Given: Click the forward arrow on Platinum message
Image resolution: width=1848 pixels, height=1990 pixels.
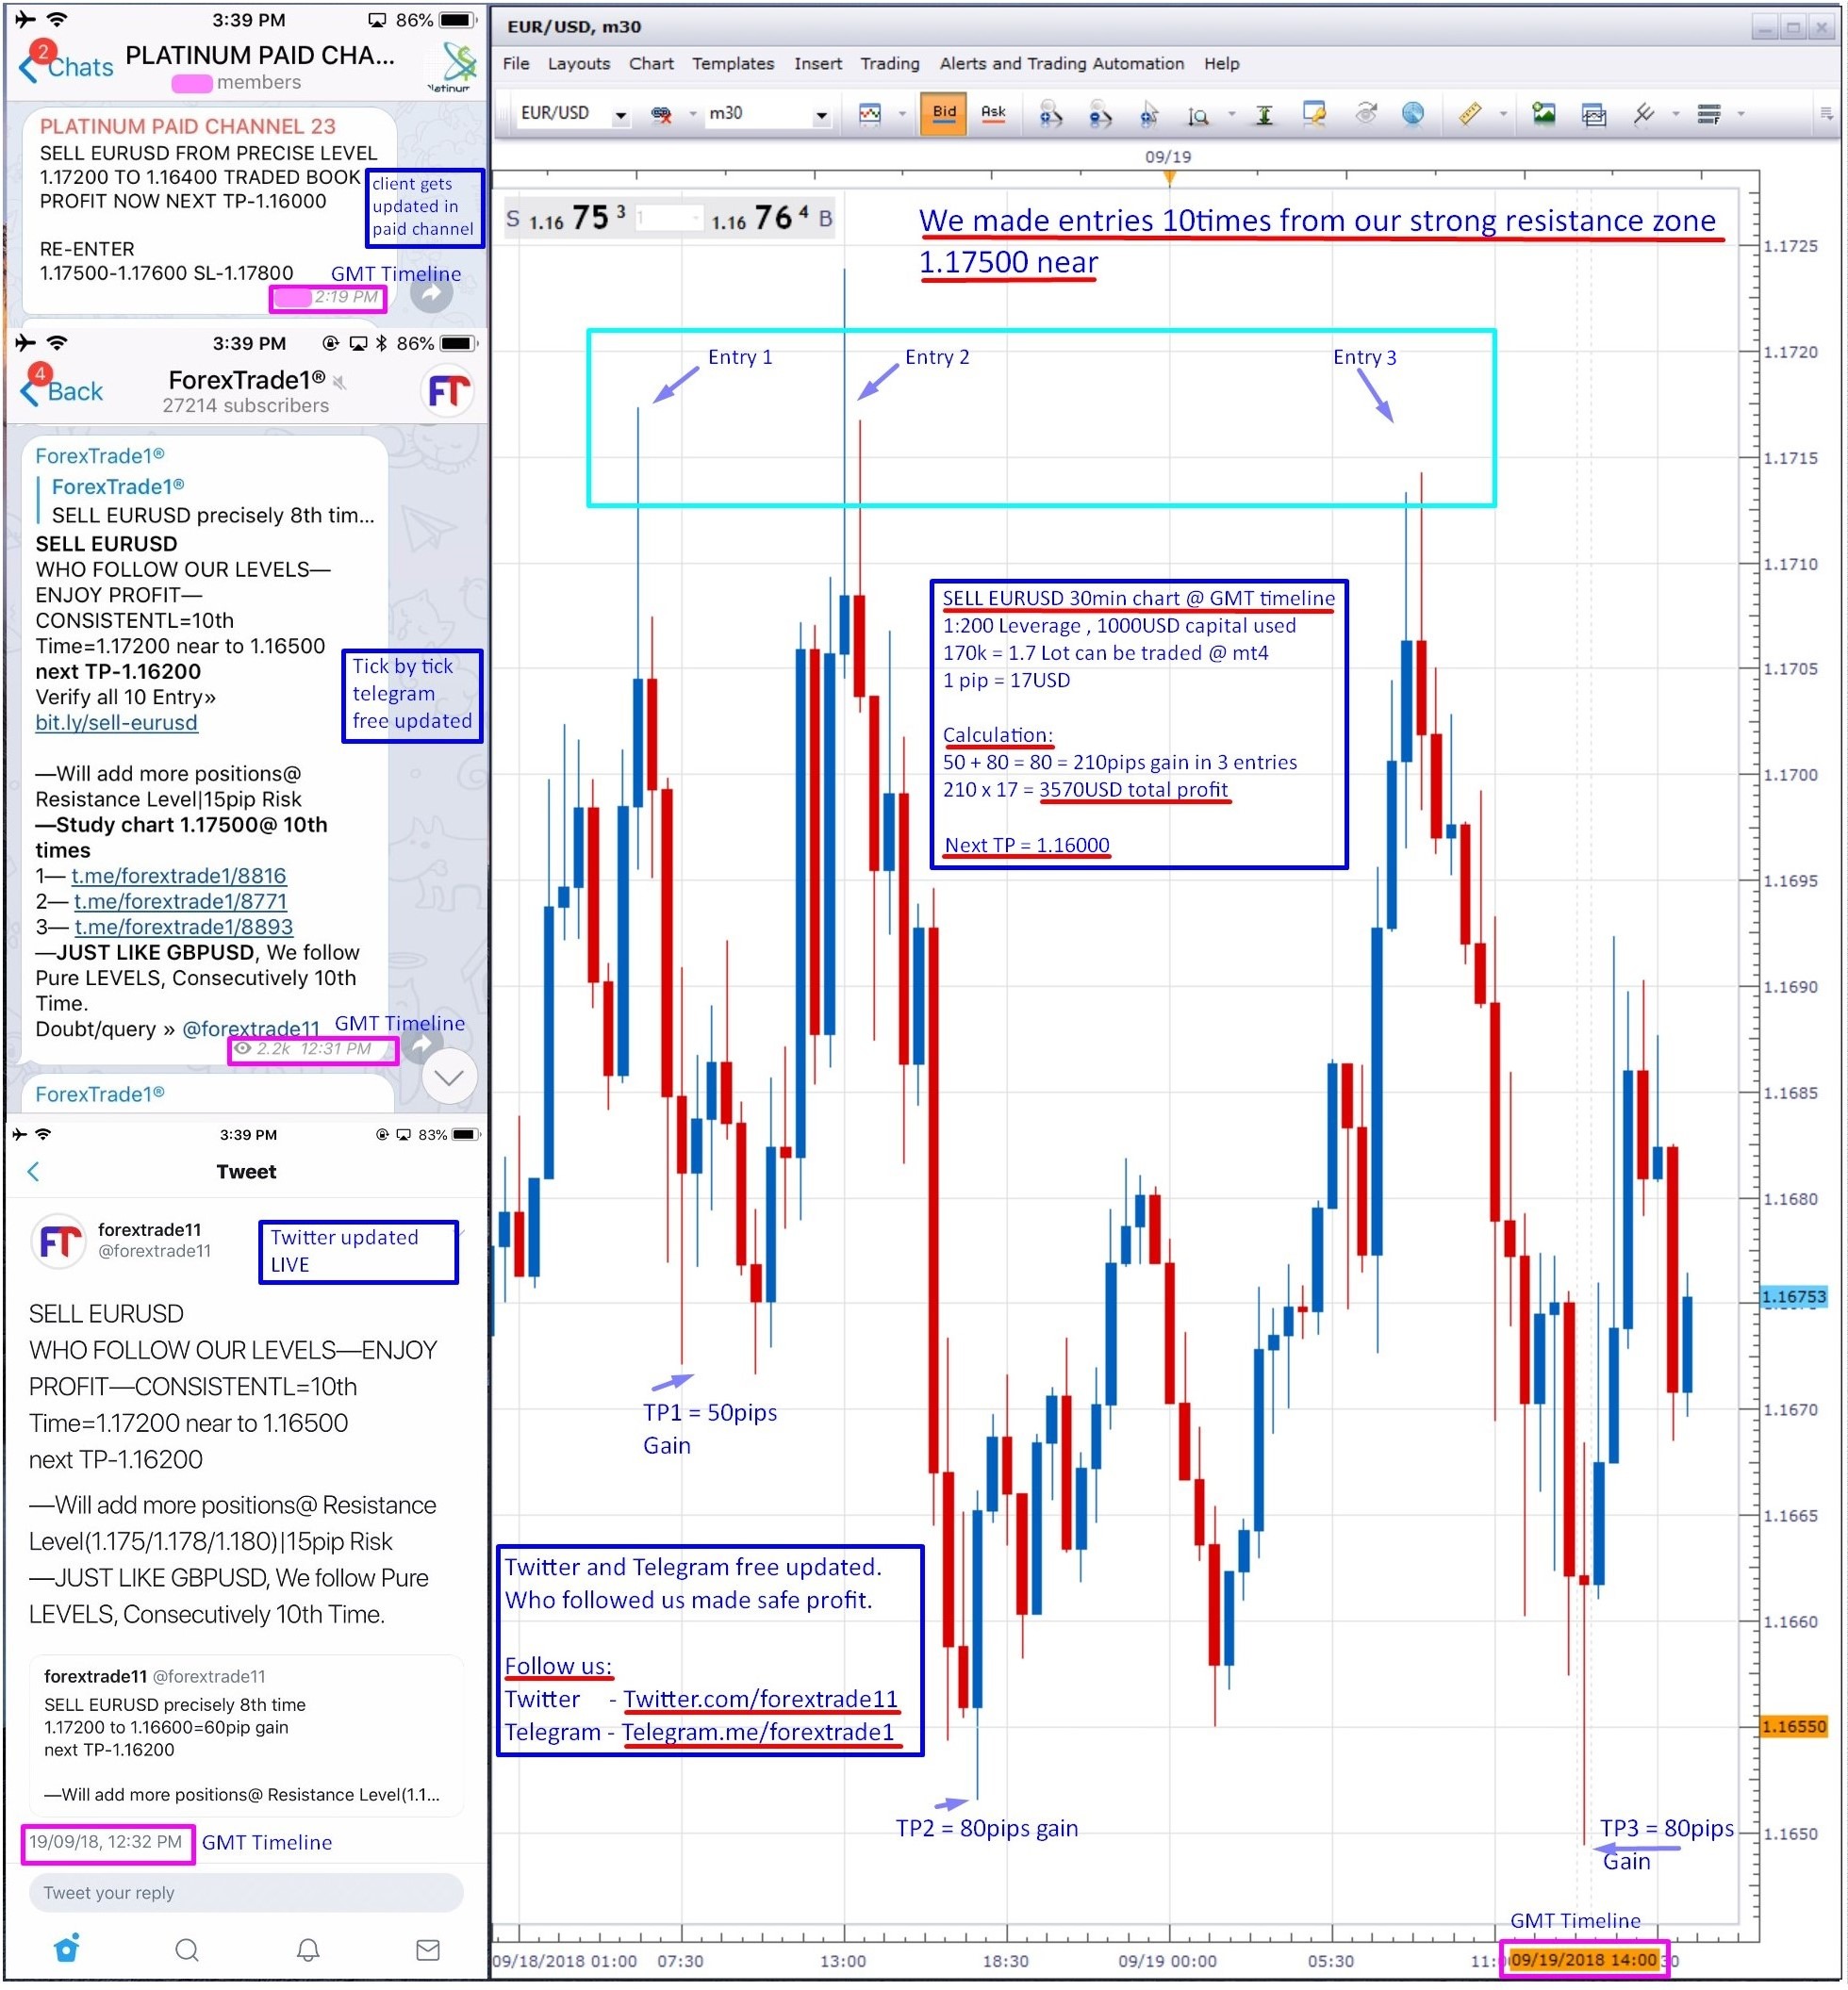Looking at the screenshot, I should tap(431, 293).
